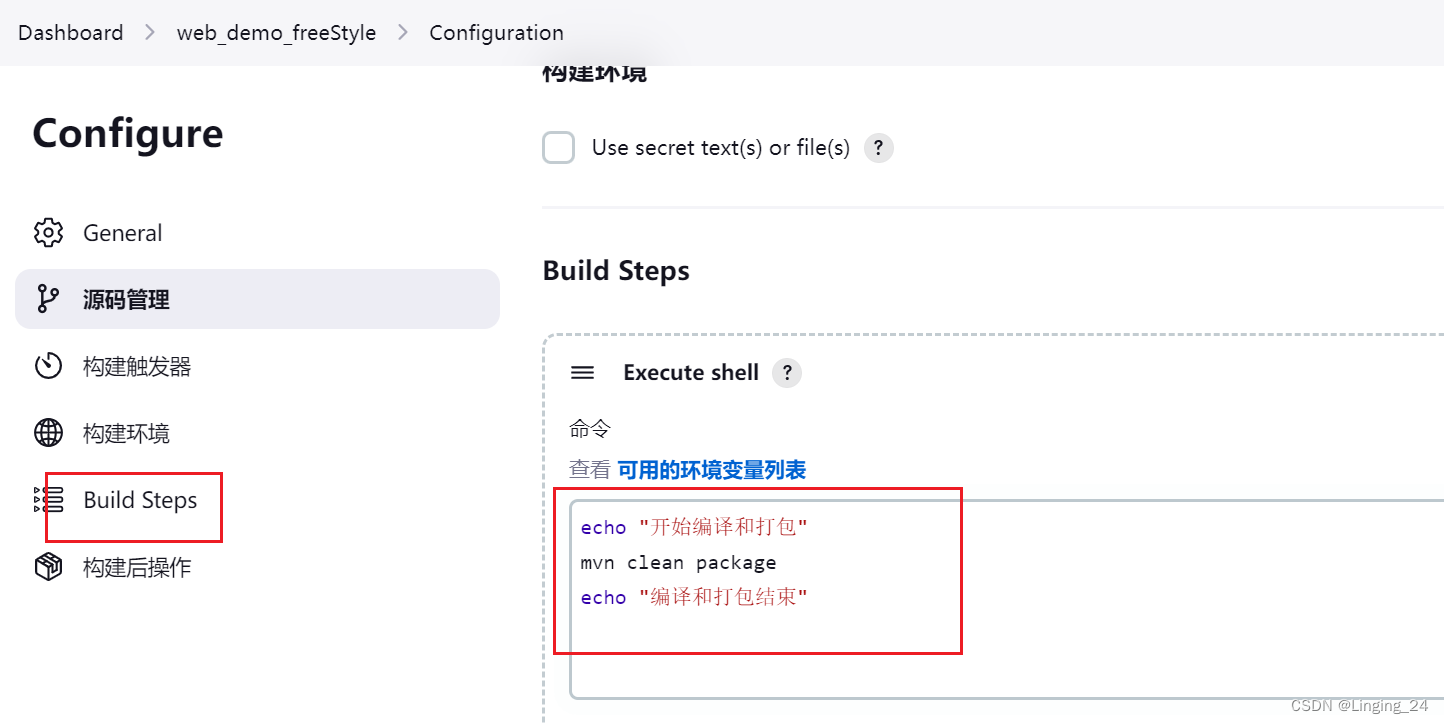Click the 构建环境 globe icon
This screenshot has height=724, width=1444.
(x=48, y=433)
